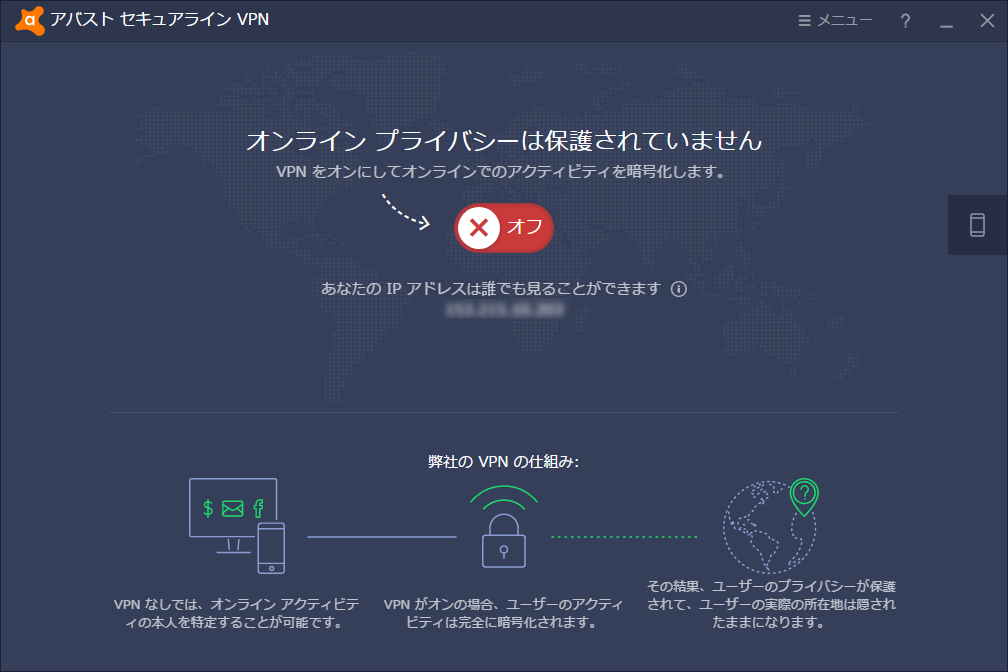The width and height of the screenshot is (1008, 672).
Task: Click the globe with location pin illustration
Action: pos(771,525)
